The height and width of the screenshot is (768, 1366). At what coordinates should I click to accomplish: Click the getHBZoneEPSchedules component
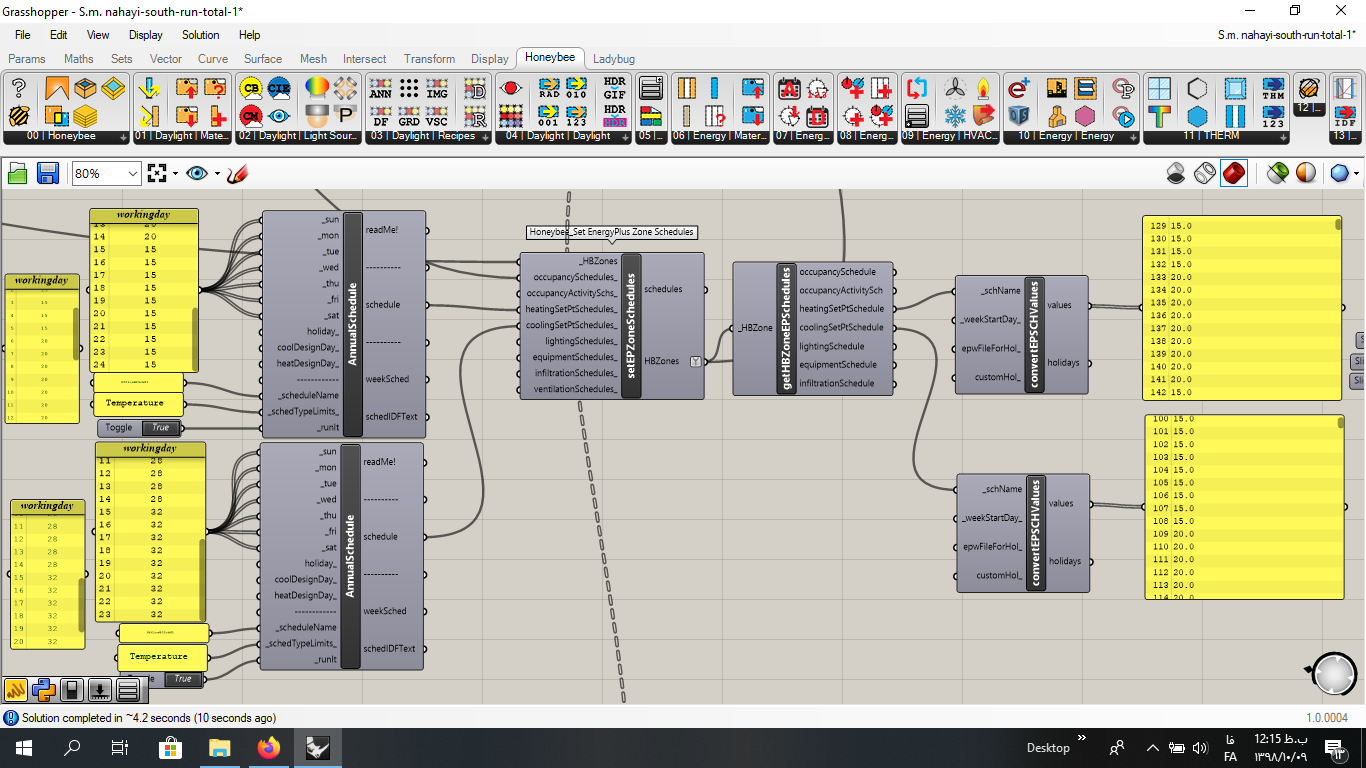tap(813, 329)
